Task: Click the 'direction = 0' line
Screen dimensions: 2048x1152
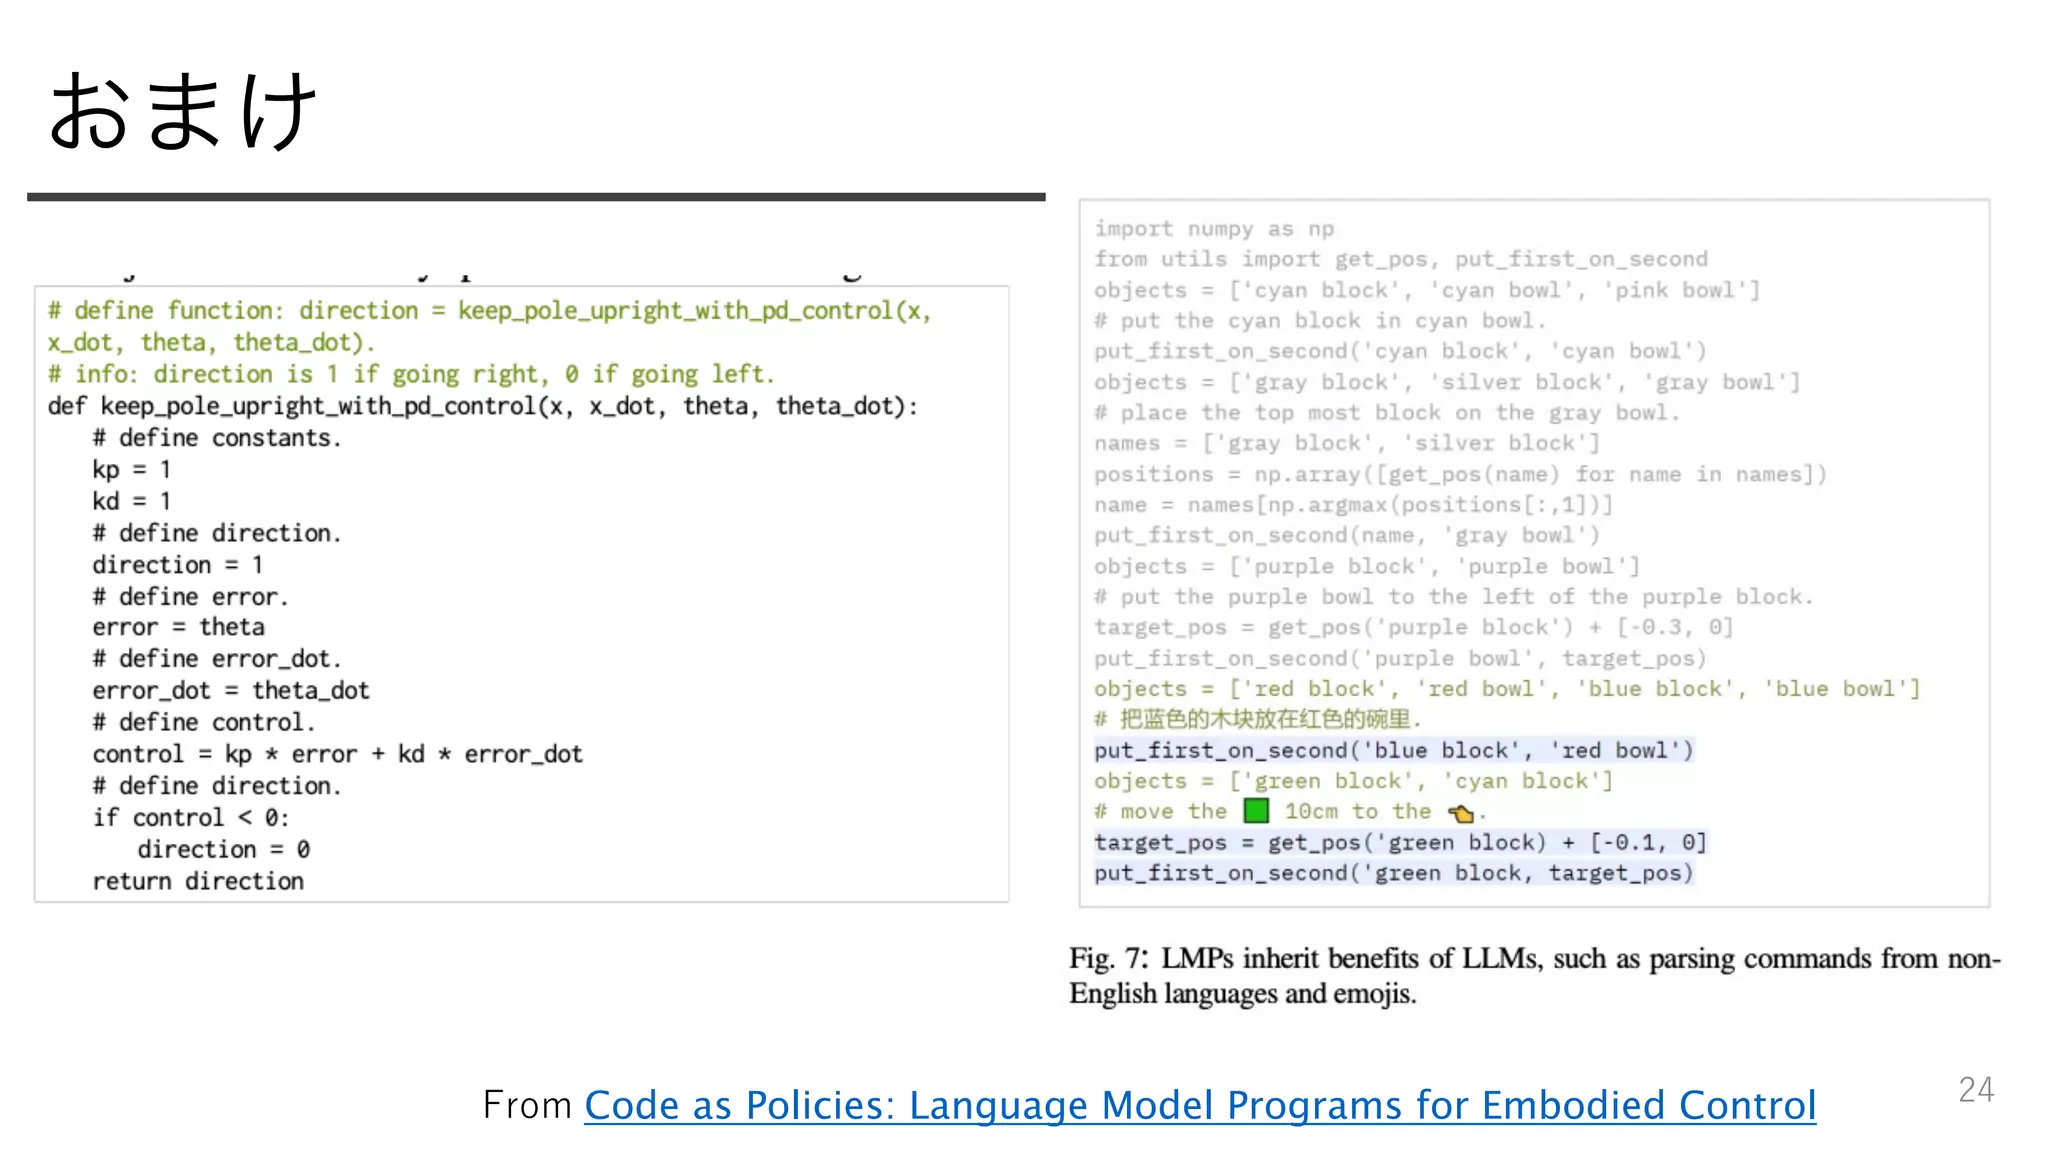Action: coord(224,849)
